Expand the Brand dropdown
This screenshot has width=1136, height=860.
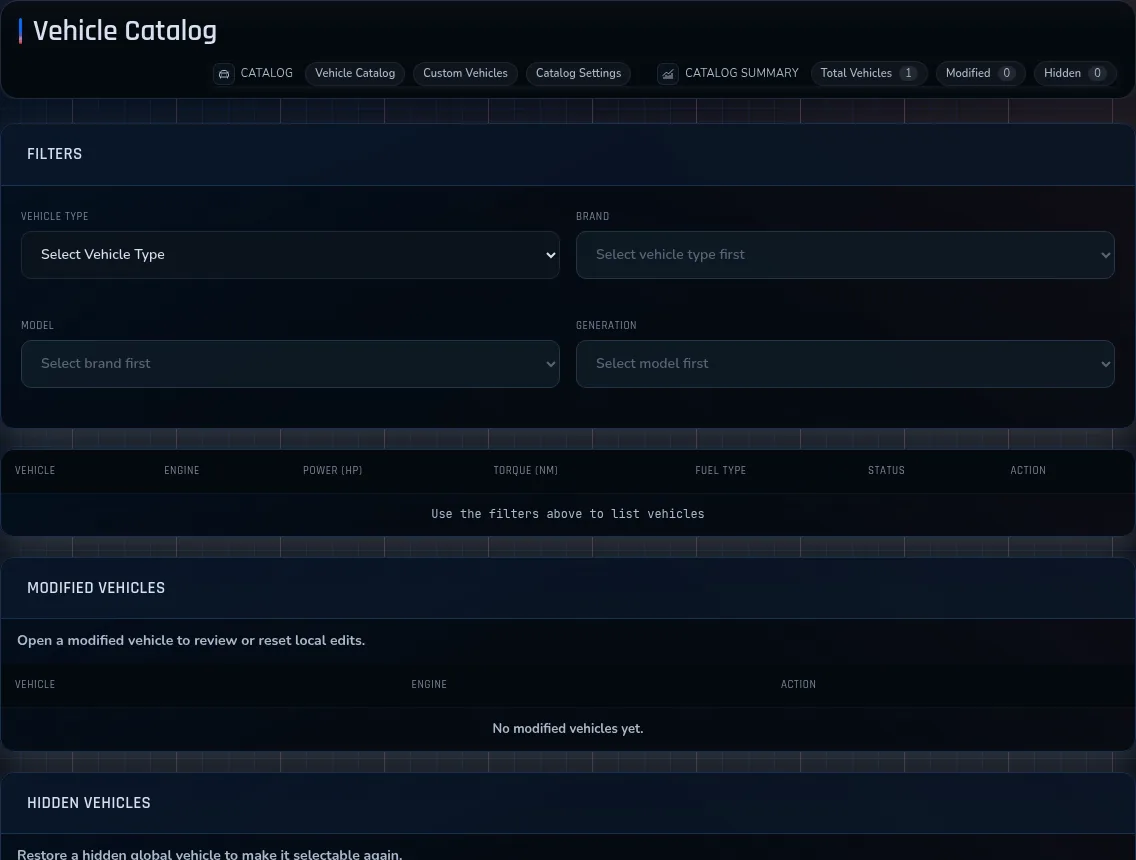845,255
